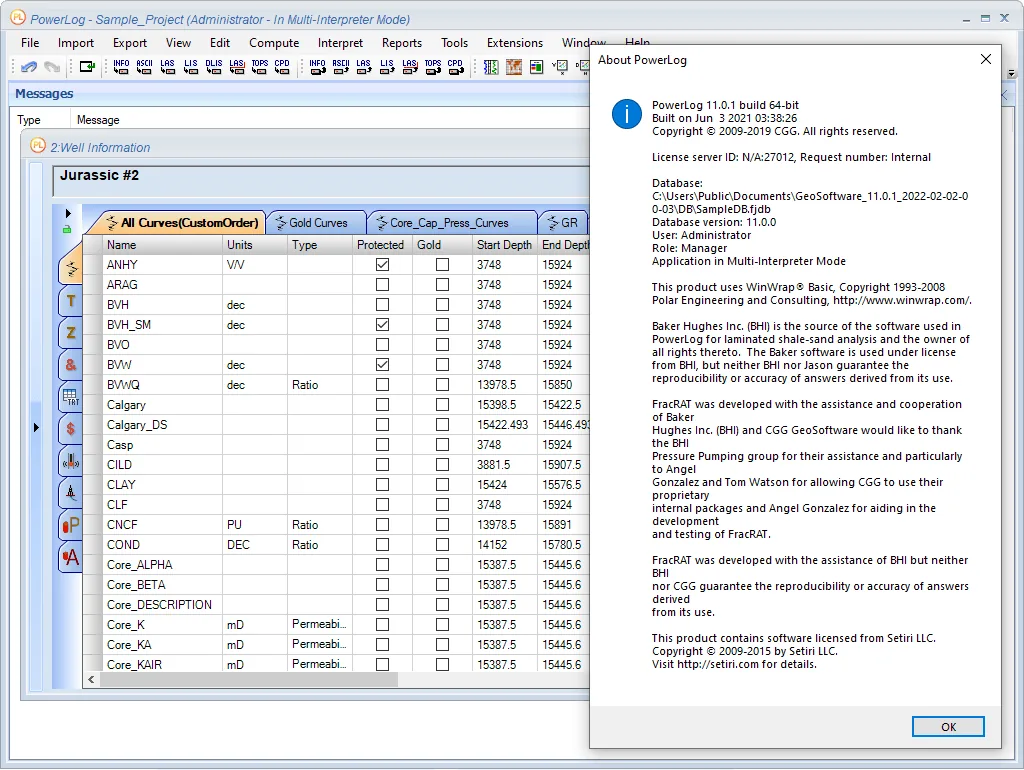Select the Z sidebar tab icon

coord(71,332)
